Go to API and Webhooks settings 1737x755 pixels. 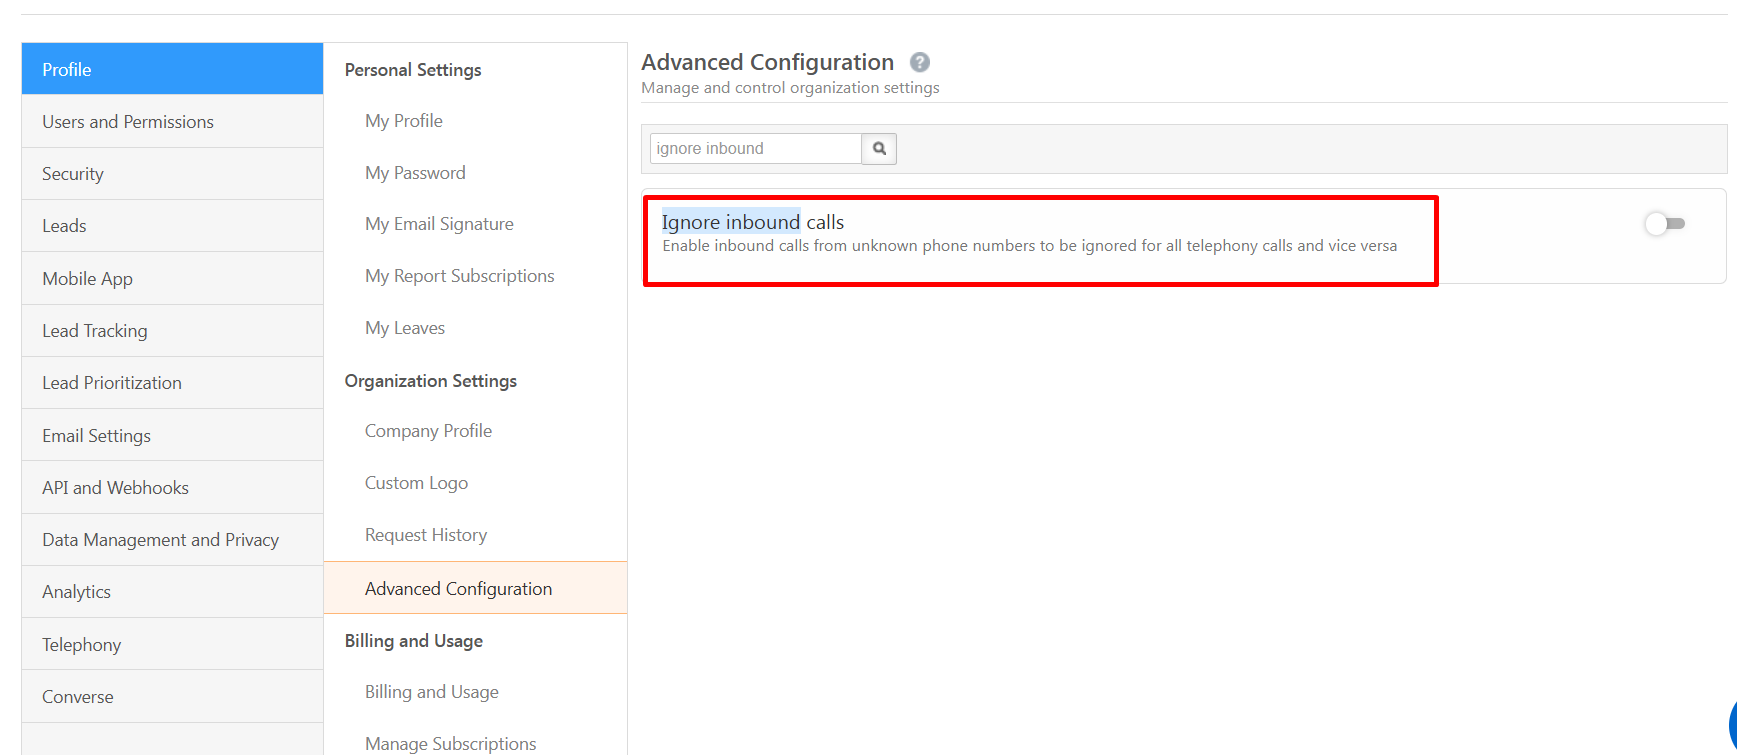coord(115,488)
